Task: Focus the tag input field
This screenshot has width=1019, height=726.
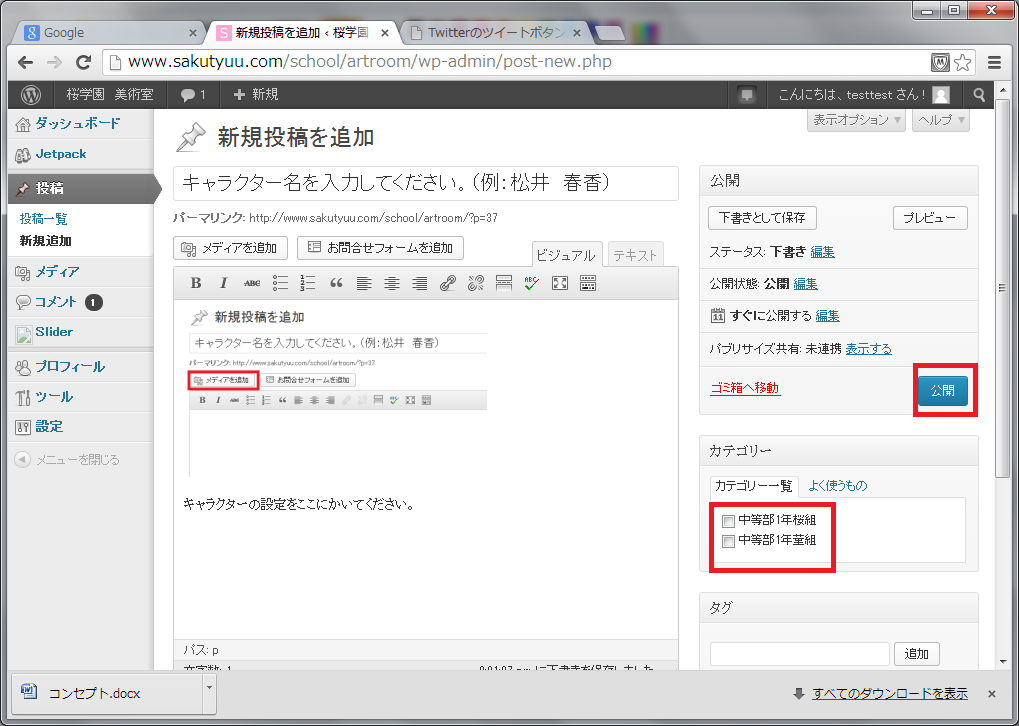Action: pos(799,654)
